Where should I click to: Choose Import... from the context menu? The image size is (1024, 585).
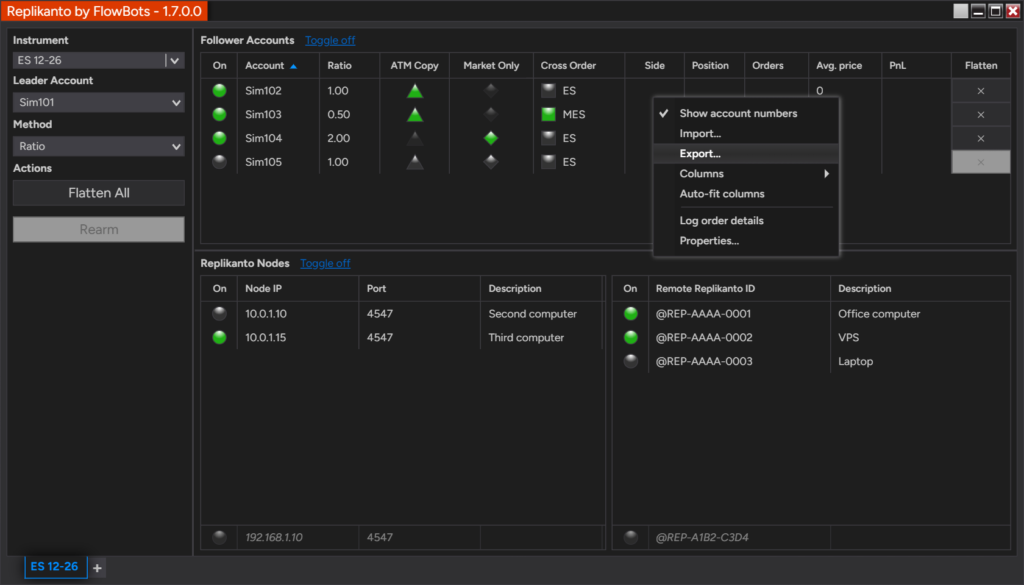coord(746,133)
